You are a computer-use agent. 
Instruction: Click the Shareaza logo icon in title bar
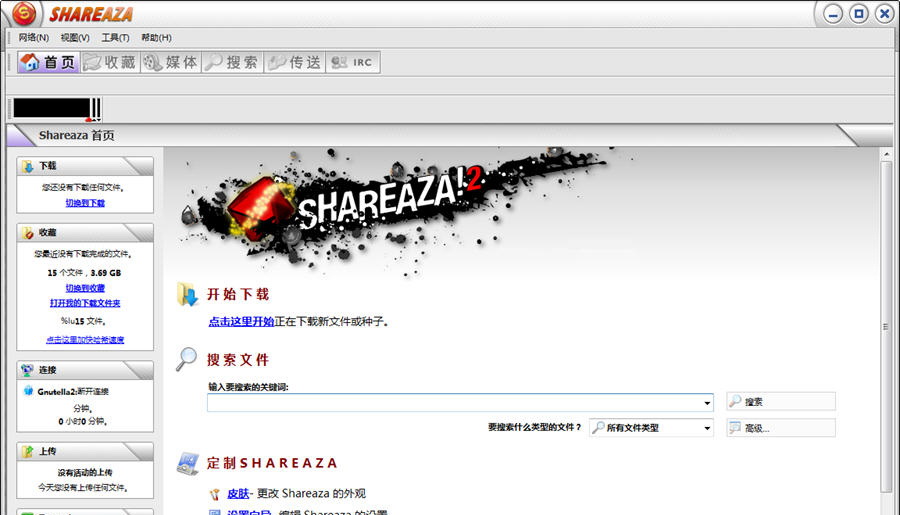click(24, 13)
